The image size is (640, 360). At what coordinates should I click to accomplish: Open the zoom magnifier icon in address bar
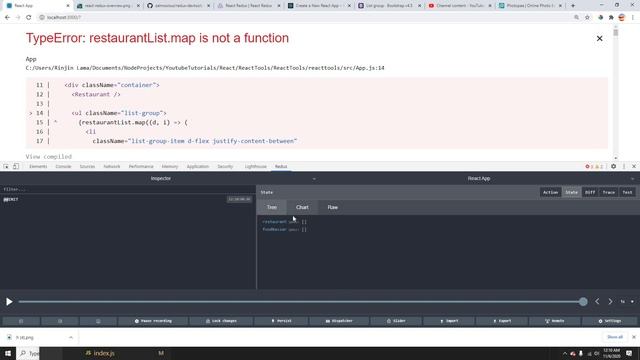[x=576, y=18]
